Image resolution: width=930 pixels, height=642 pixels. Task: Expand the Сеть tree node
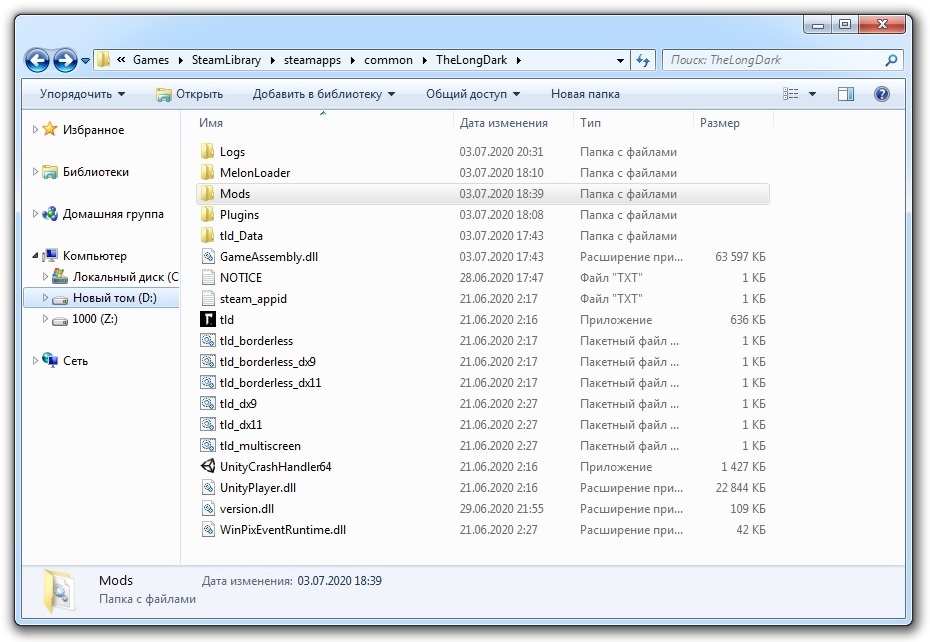35,360
